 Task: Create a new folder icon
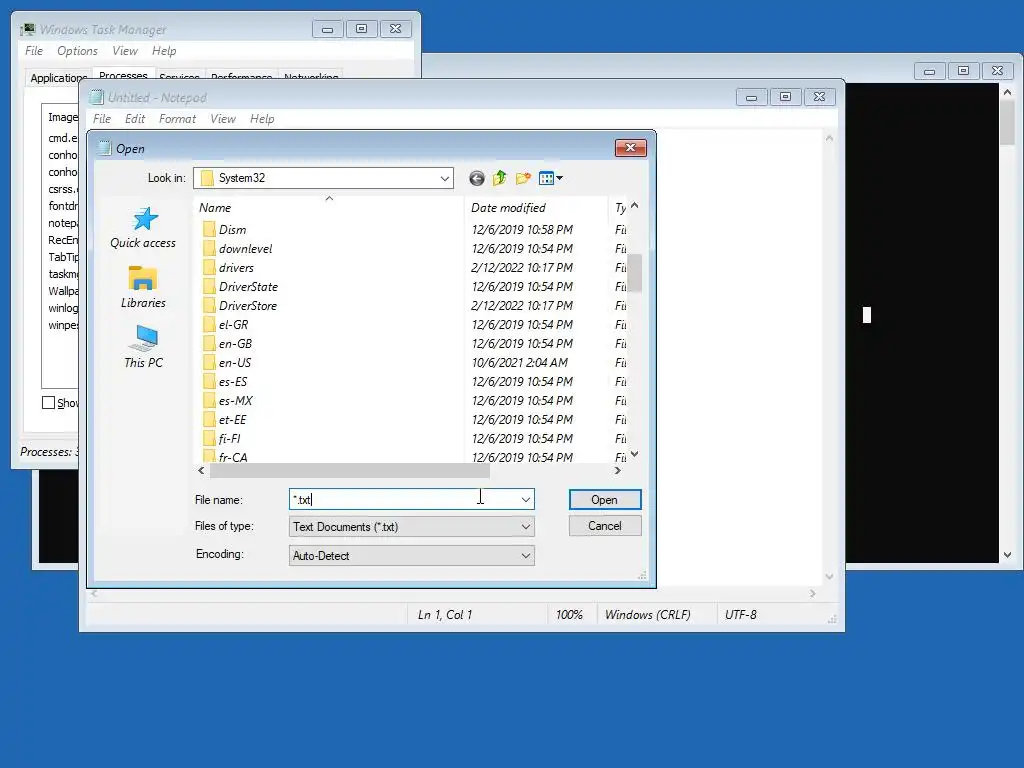click(523, 178)
